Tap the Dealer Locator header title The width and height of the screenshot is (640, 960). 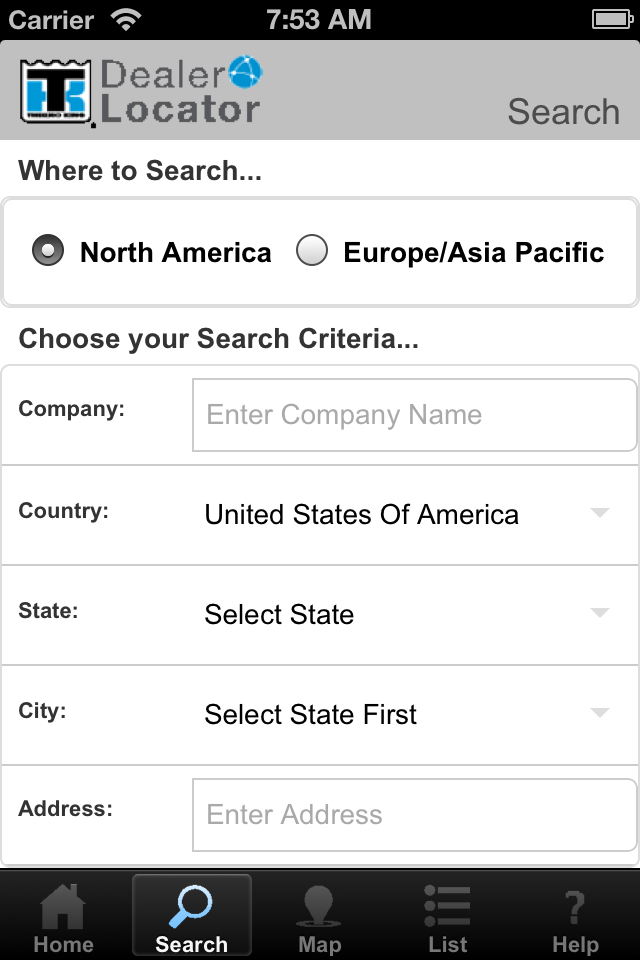(180, 92)
